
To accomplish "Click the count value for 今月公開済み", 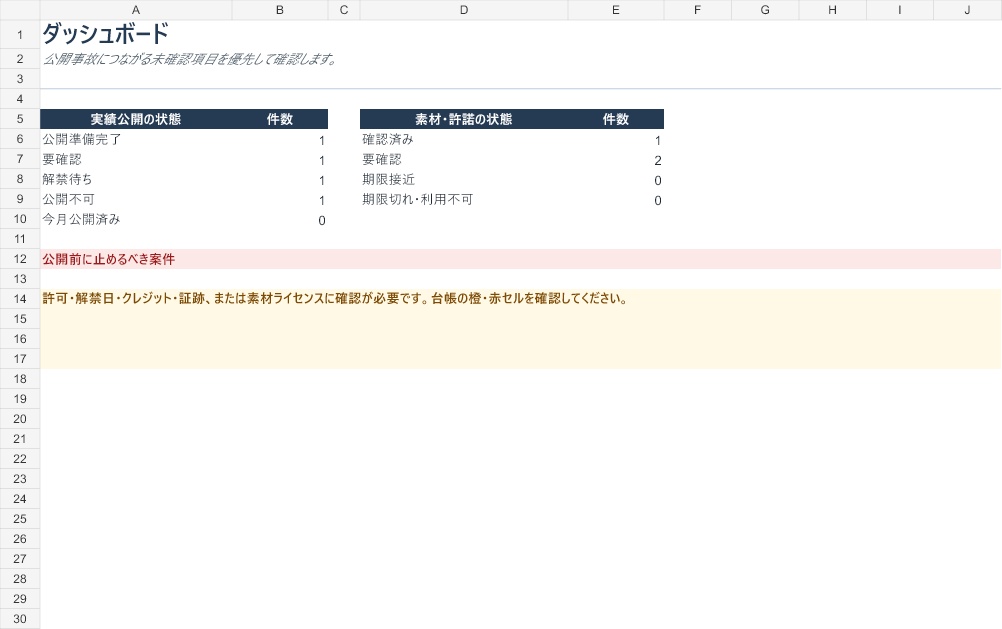I will coord(280,220).
